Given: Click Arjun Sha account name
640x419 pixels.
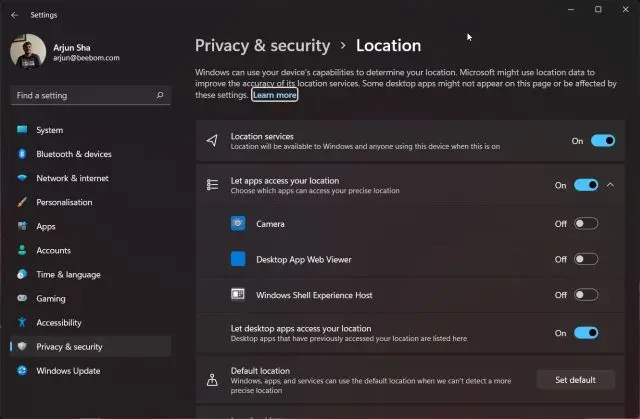Looking at the screenshot, I should pyautogui.click(x=72, y=47).
